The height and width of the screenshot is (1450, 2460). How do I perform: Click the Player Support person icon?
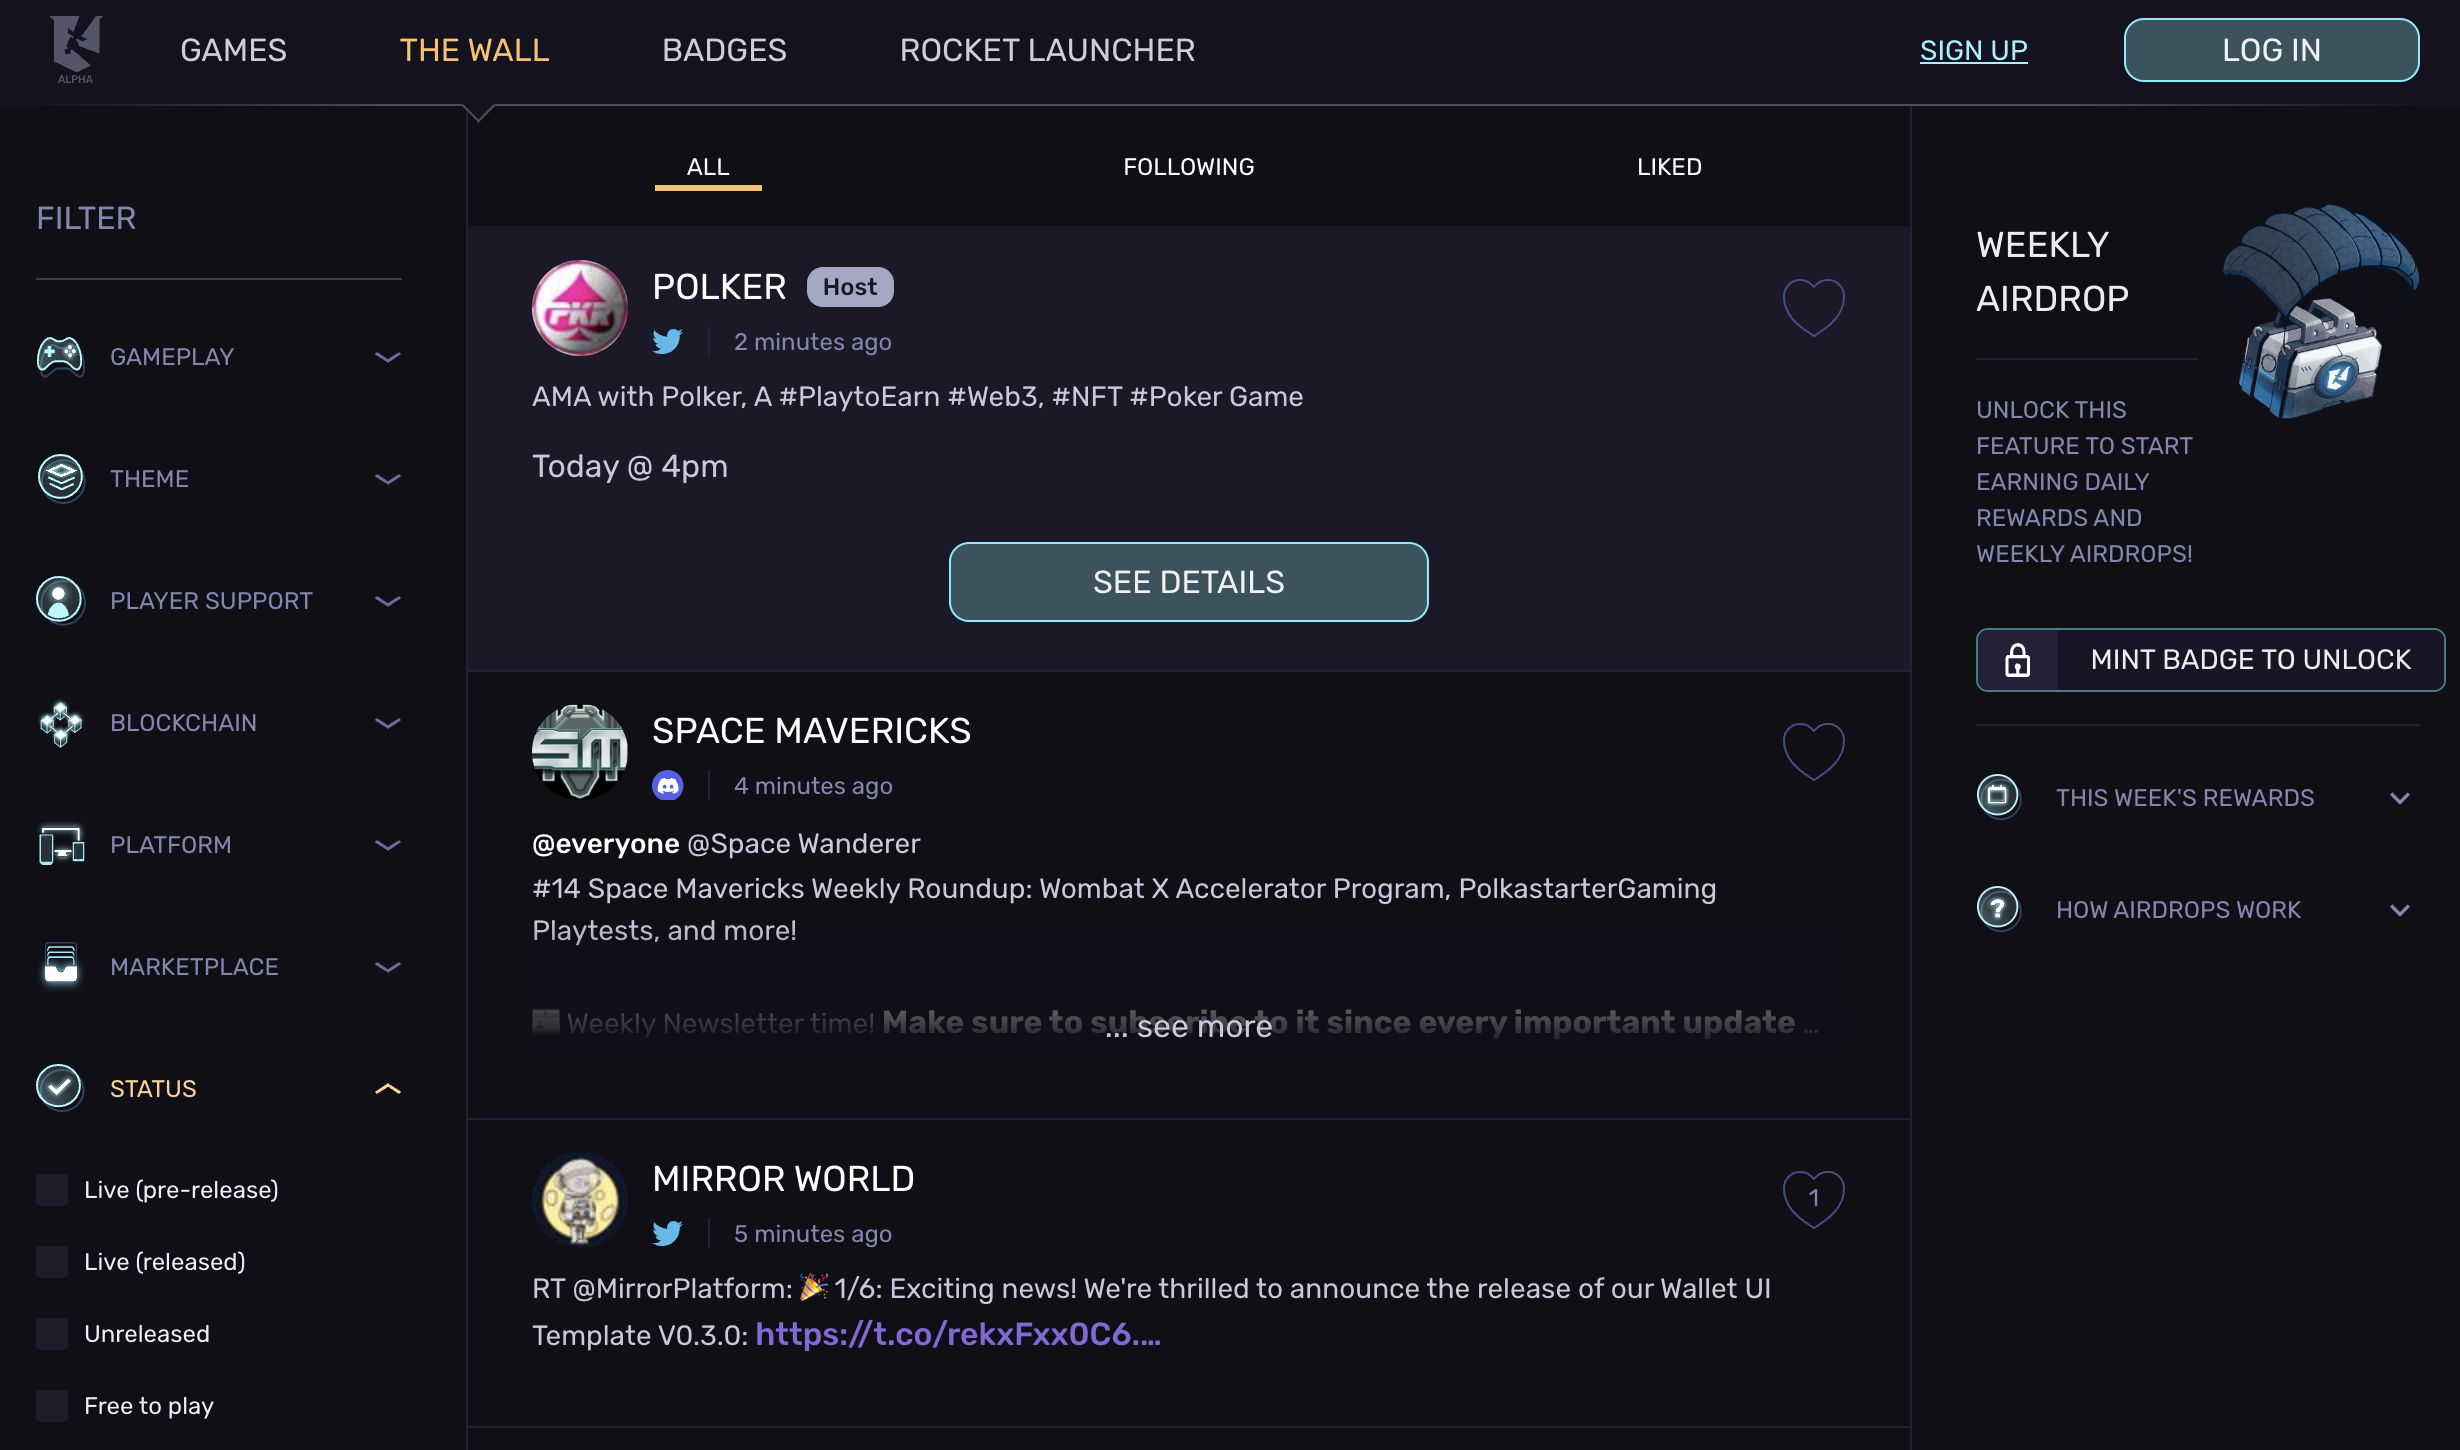click(60, 600)
